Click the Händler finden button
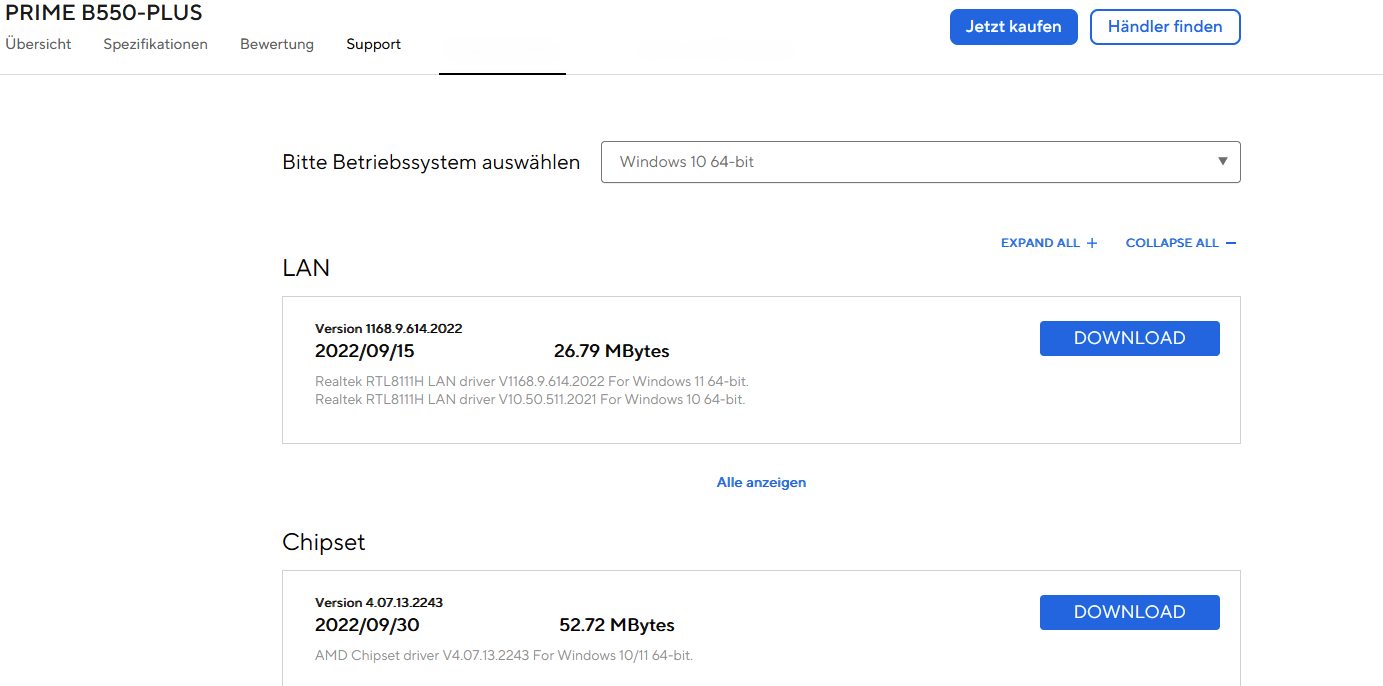This screenshot has width=1383, height=686. point(1165,27)
